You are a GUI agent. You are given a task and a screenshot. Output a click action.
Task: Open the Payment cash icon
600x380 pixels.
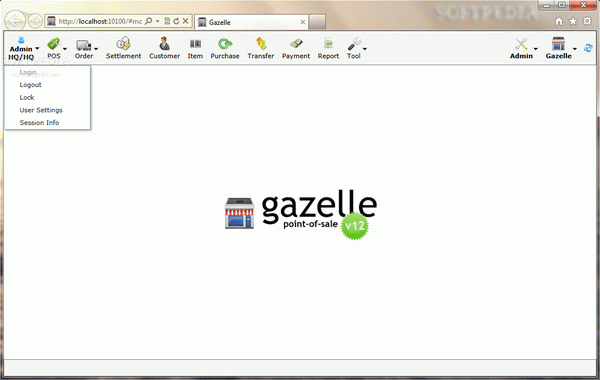[x=296, y=44]
